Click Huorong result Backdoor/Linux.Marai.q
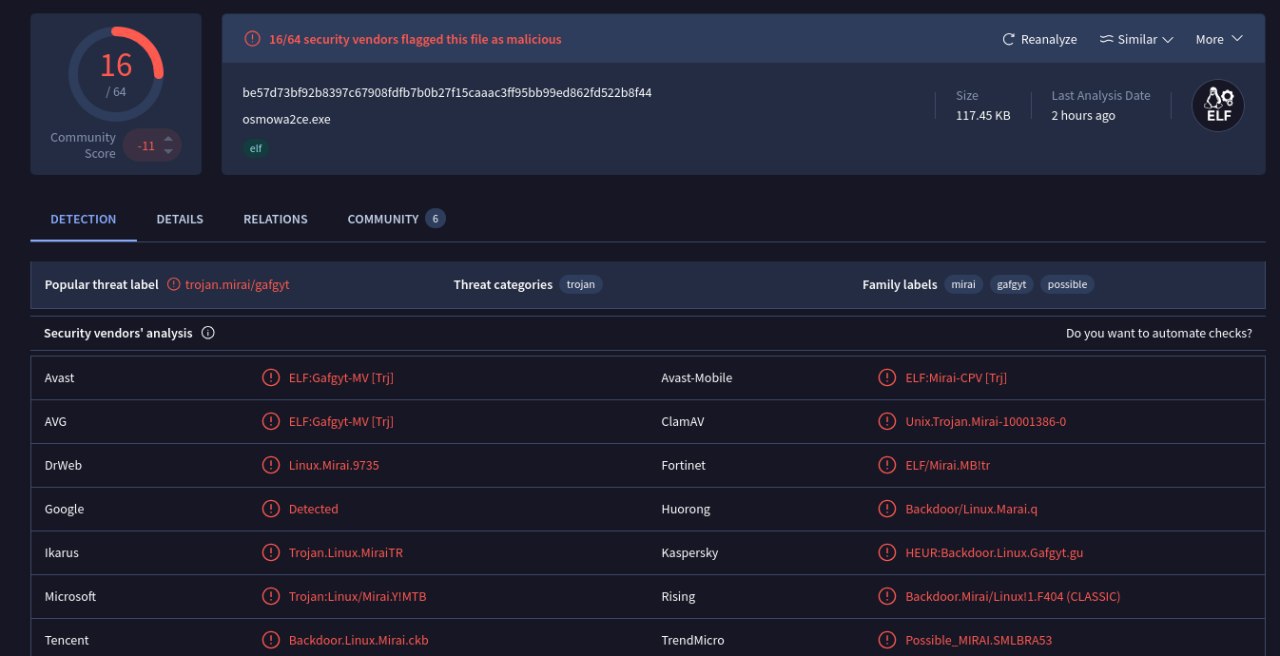 972,509
